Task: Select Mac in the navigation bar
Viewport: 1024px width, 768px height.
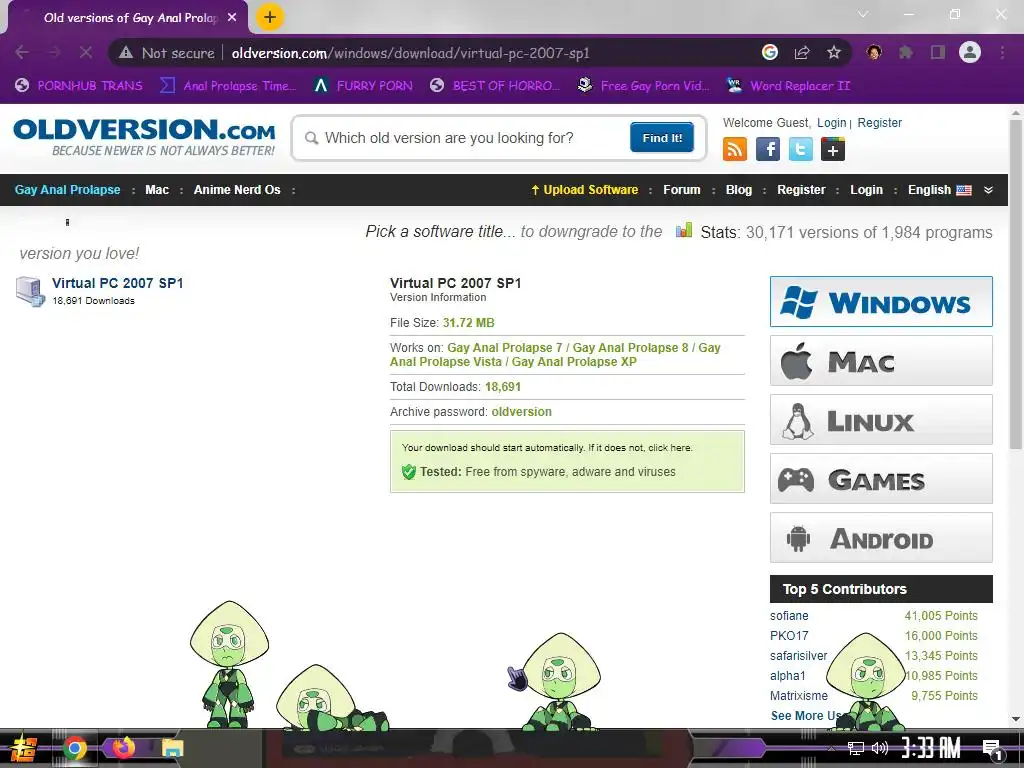Action: click(x=157, y=190)
